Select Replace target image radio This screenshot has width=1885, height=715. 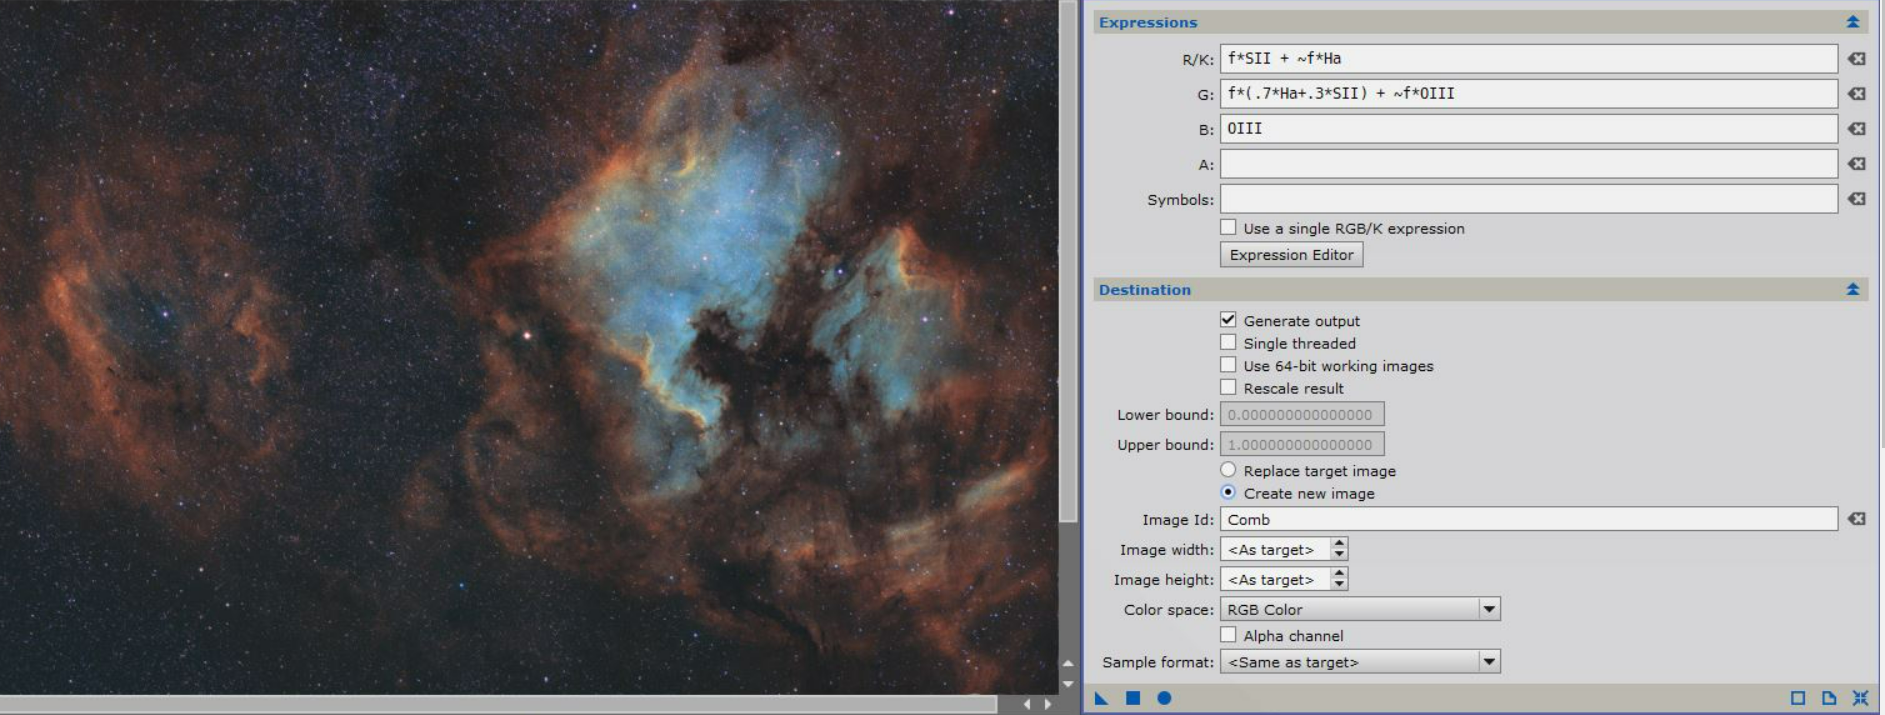click(1228, 470)
